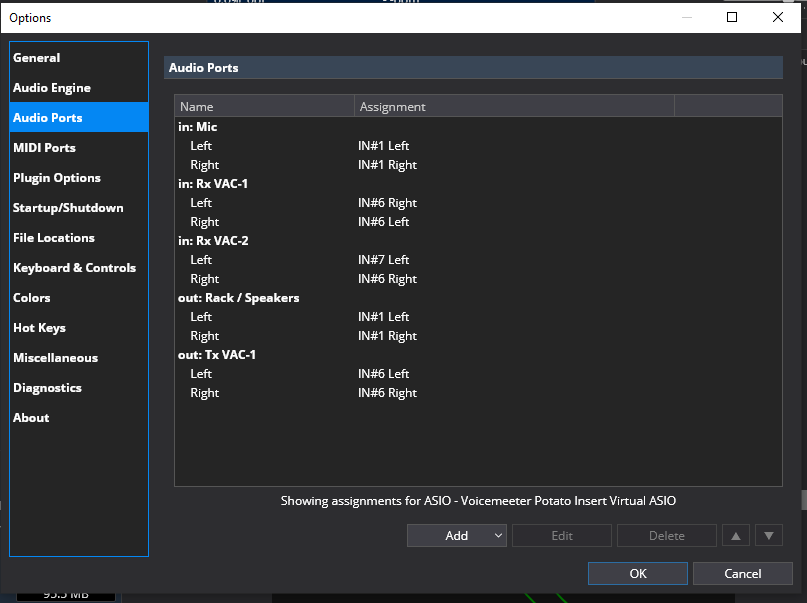The width and height of the screenshot is (807, 603).
Task: Open the Colors settings page
Action: pyautogui.click(x=79, y=298)
